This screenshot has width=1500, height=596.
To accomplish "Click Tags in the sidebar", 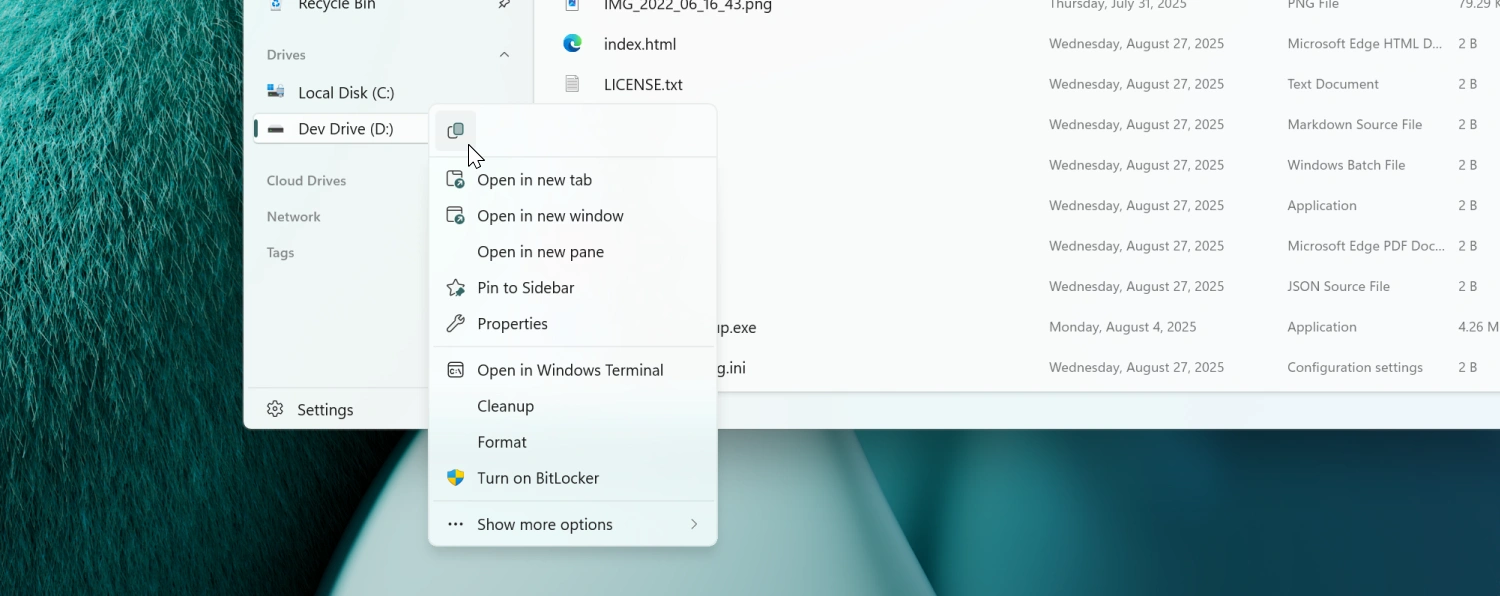I will pos(280,253).
